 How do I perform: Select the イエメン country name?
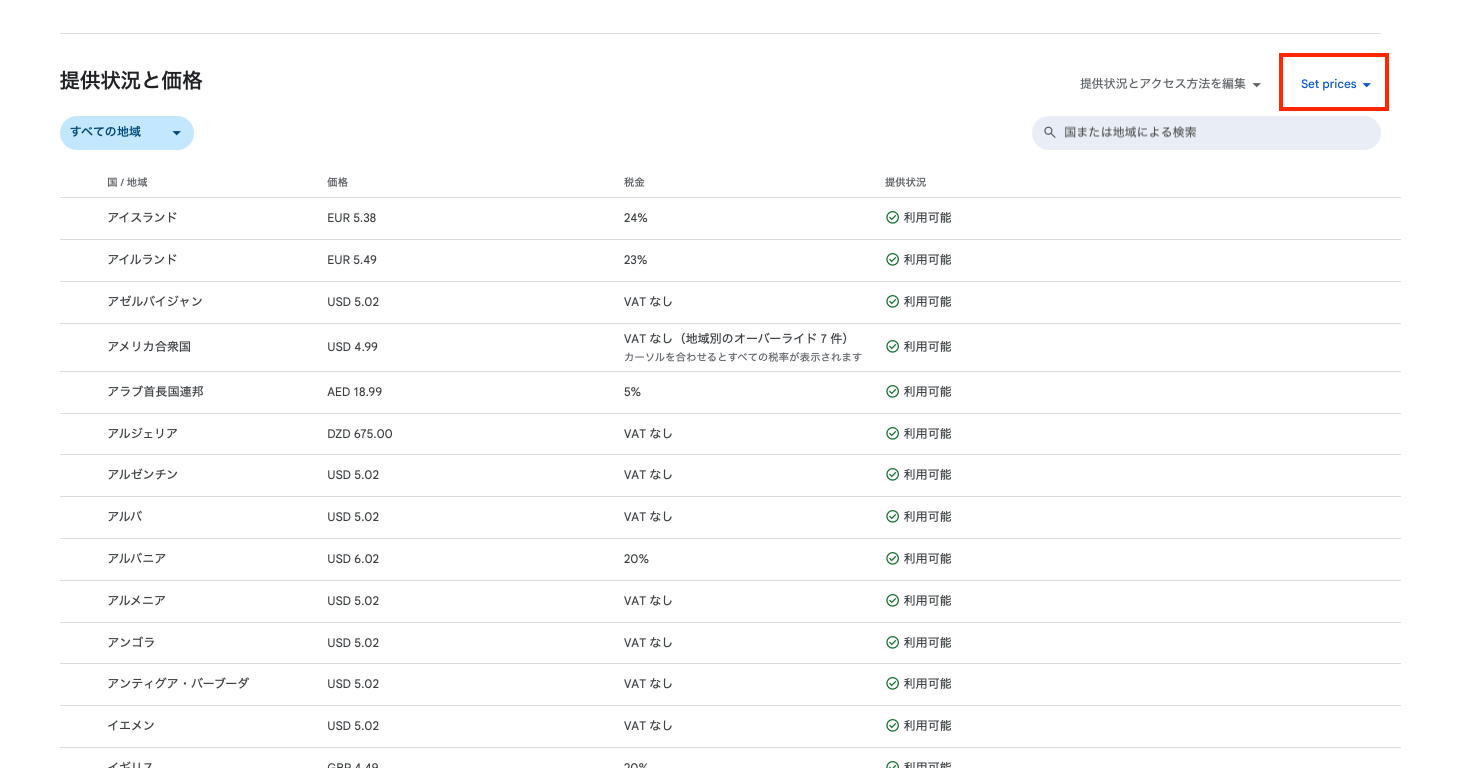coord(131,726)
